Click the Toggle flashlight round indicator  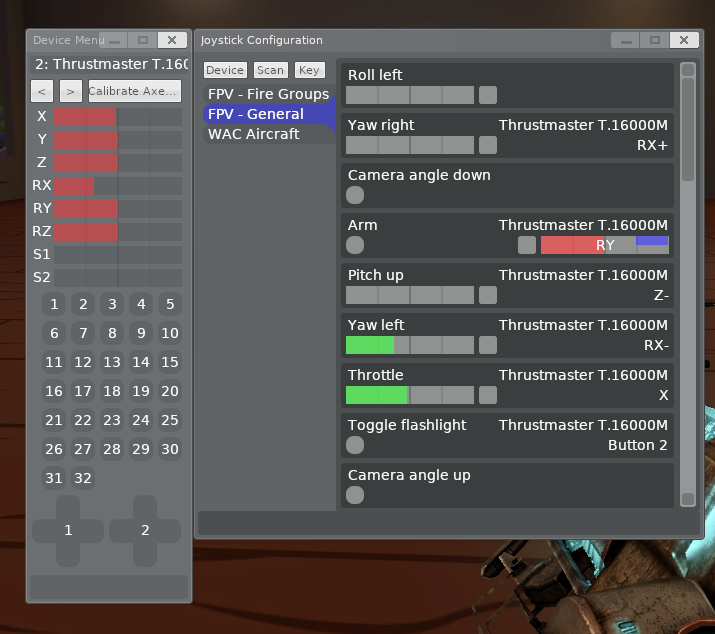(x=355, y=445)
